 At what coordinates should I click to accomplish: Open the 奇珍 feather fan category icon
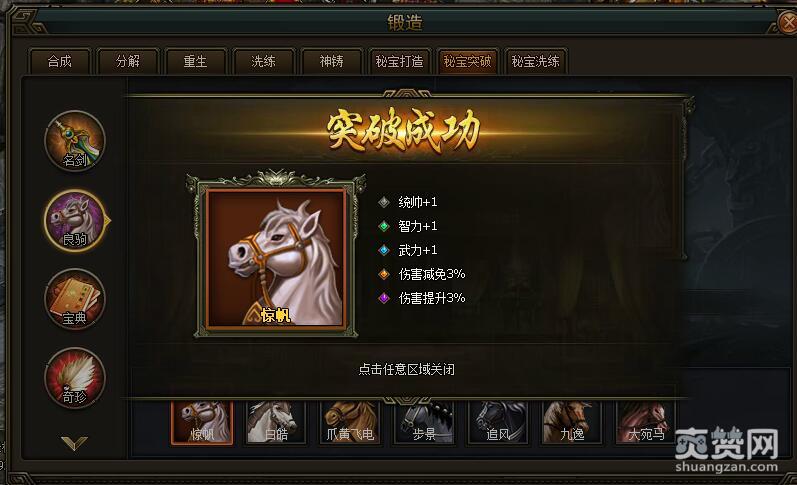(75, 378)
